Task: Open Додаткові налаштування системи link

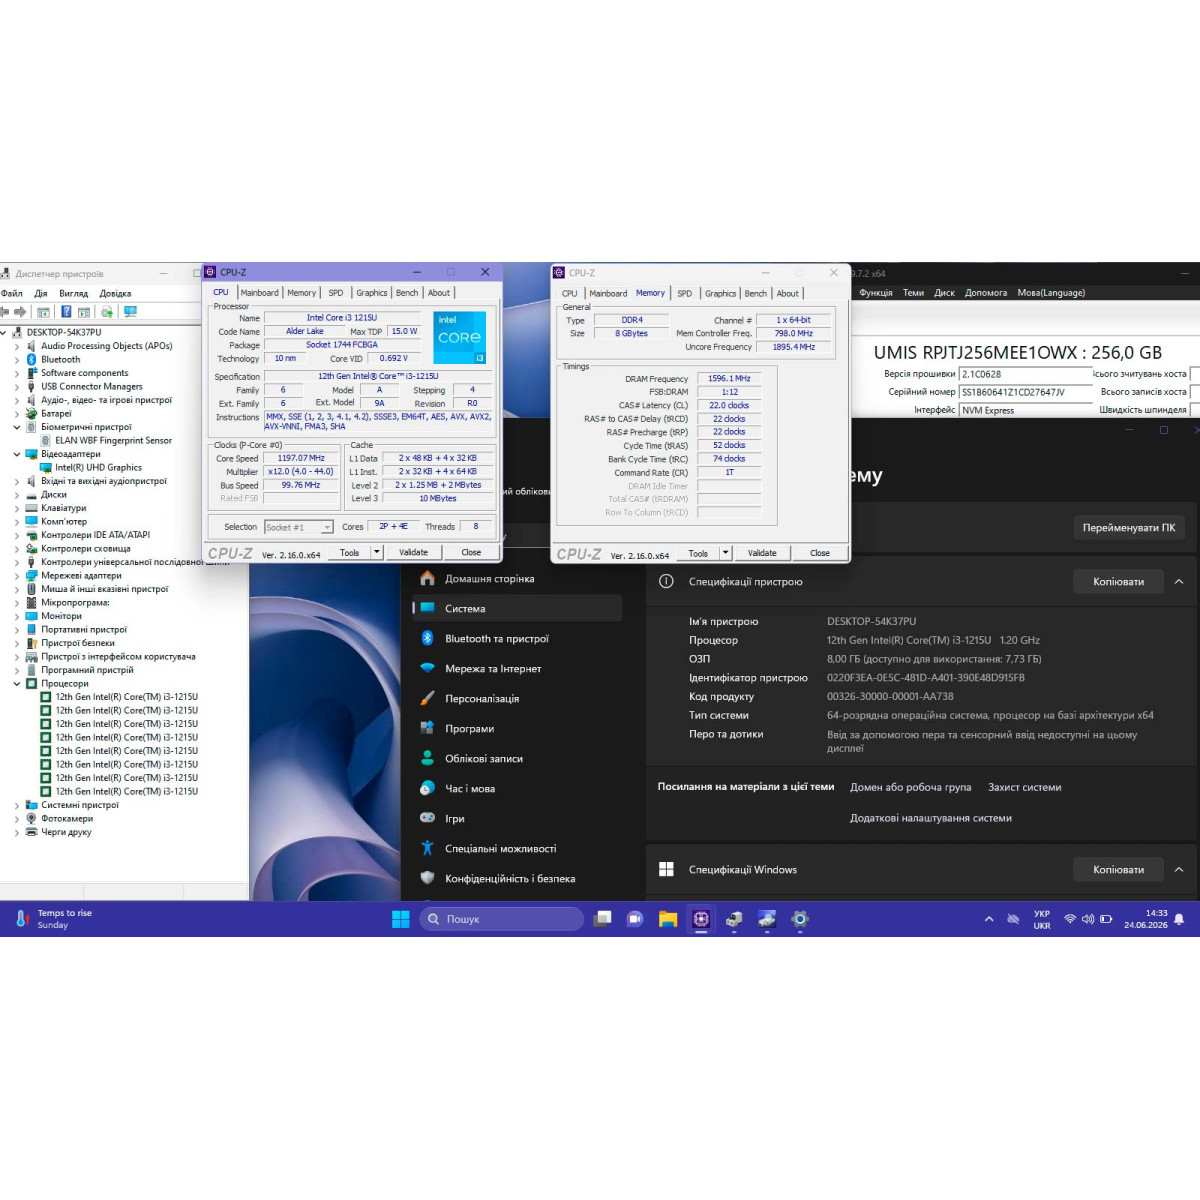Action: click(x=931, y=818)
